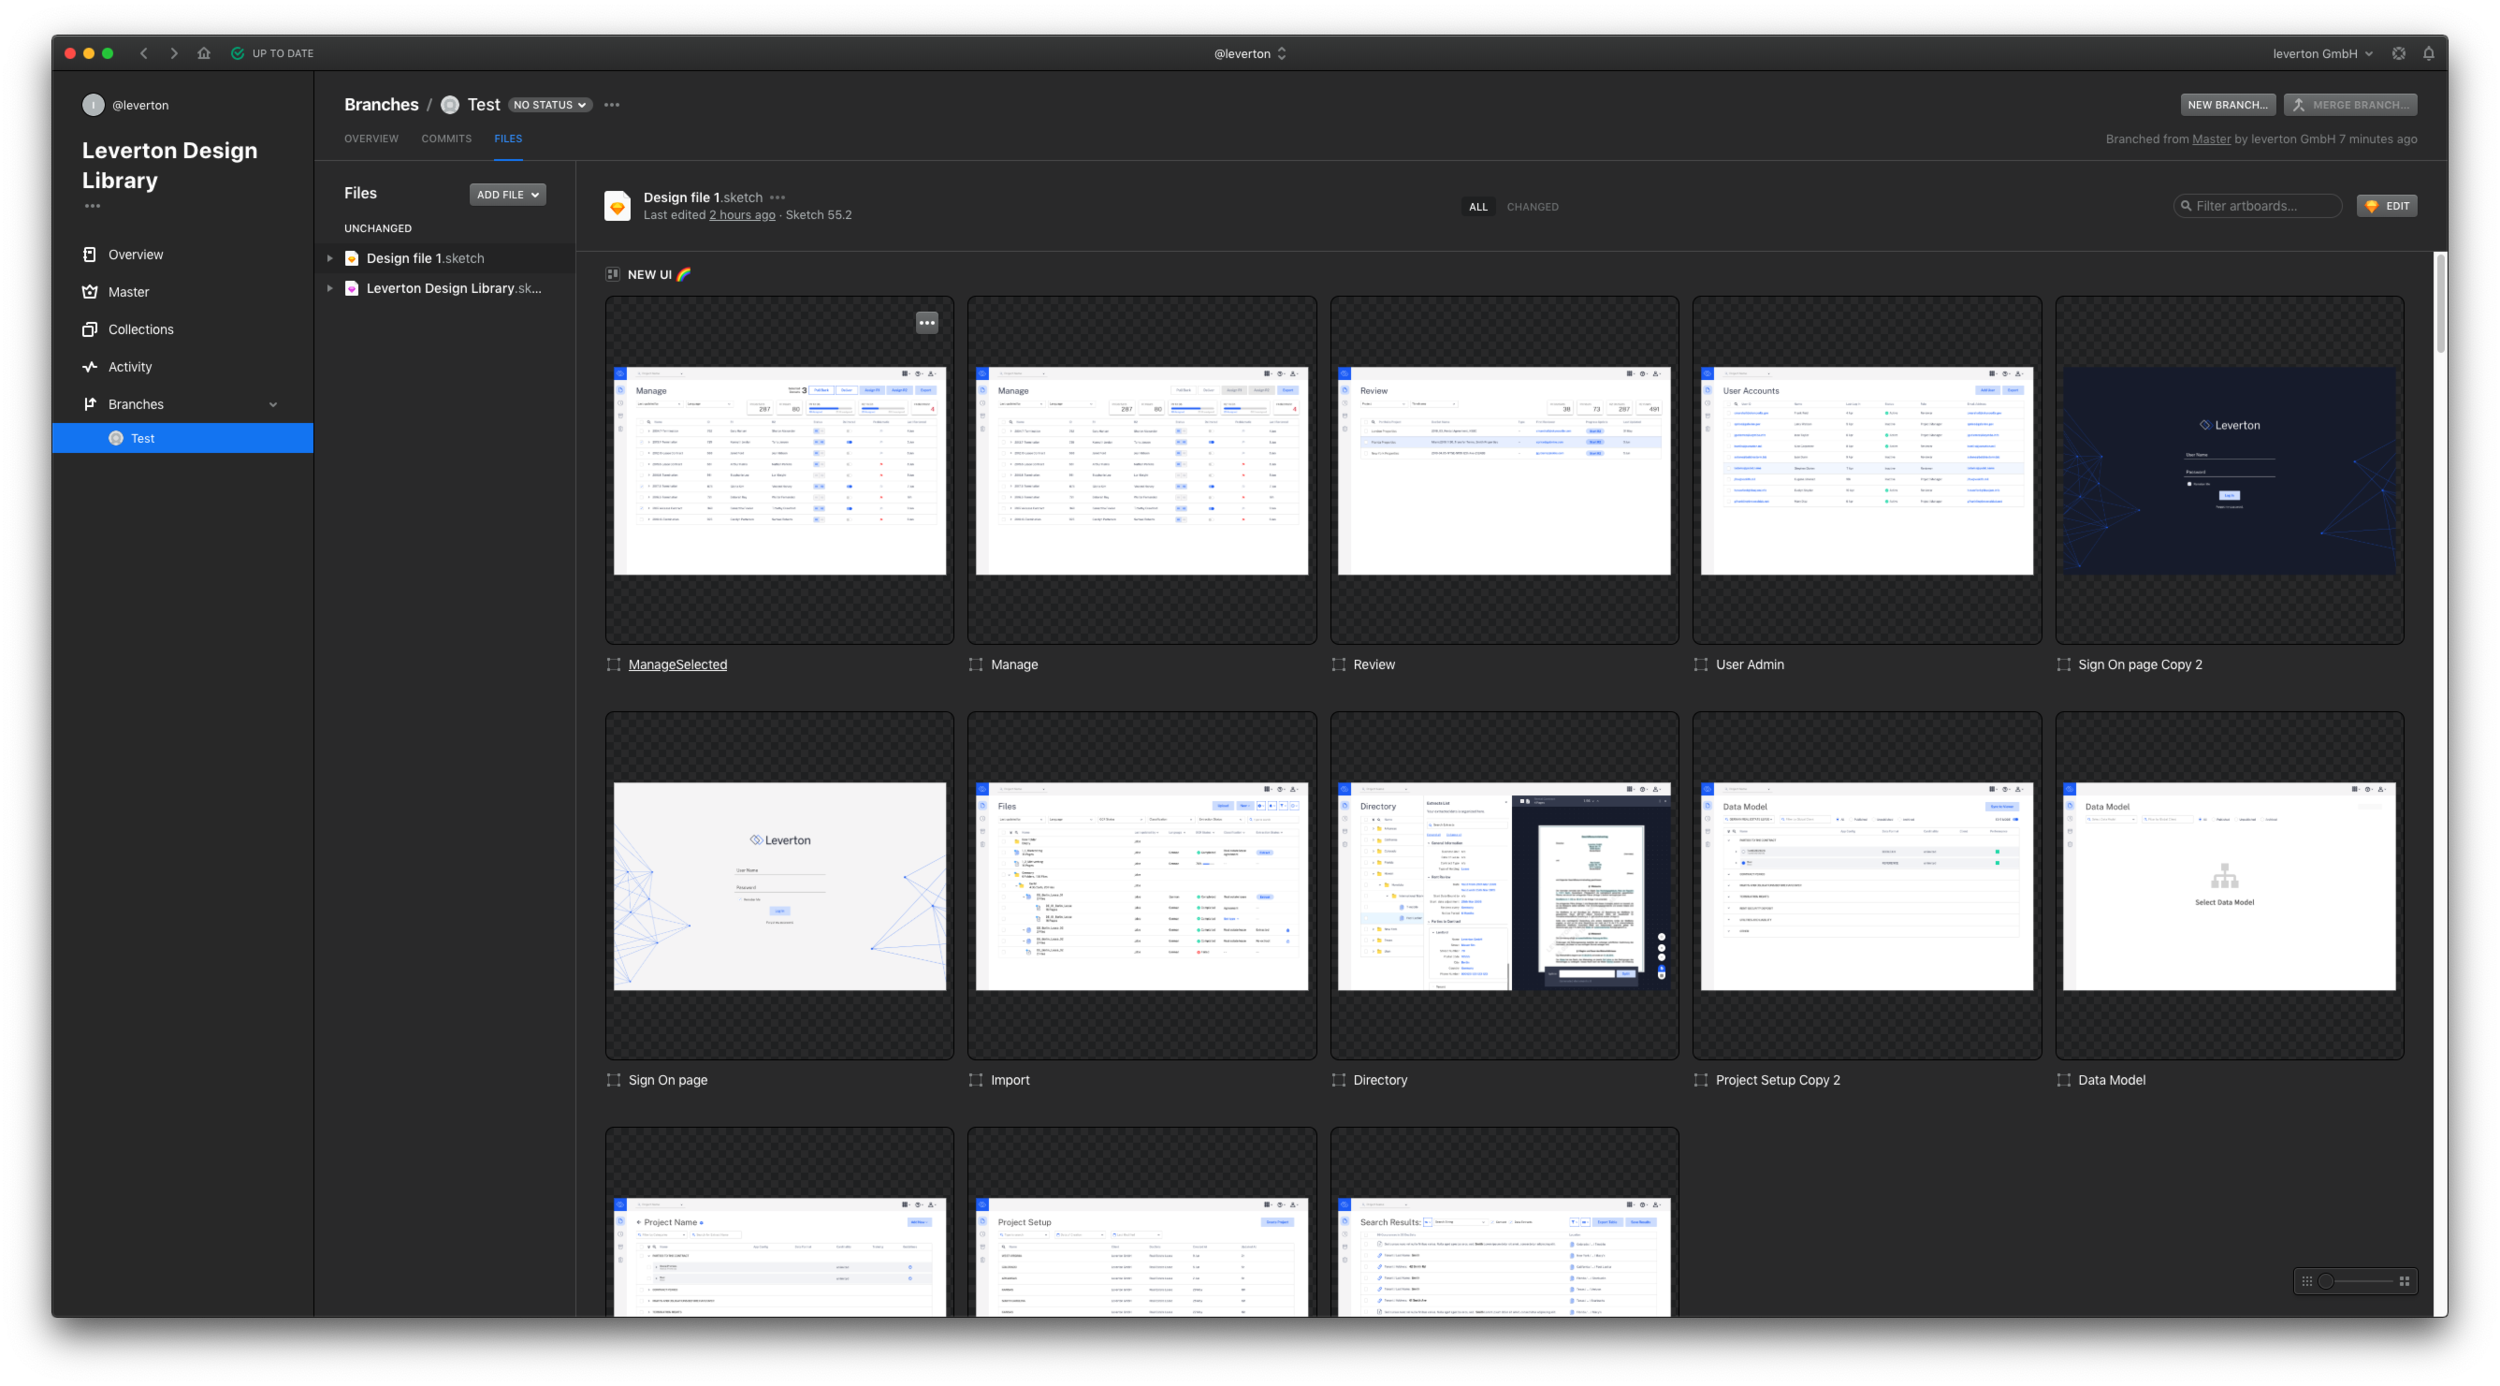Open the Import artboard thumbnail
Screen dimensions: 2500x1386
[1142, 886]
